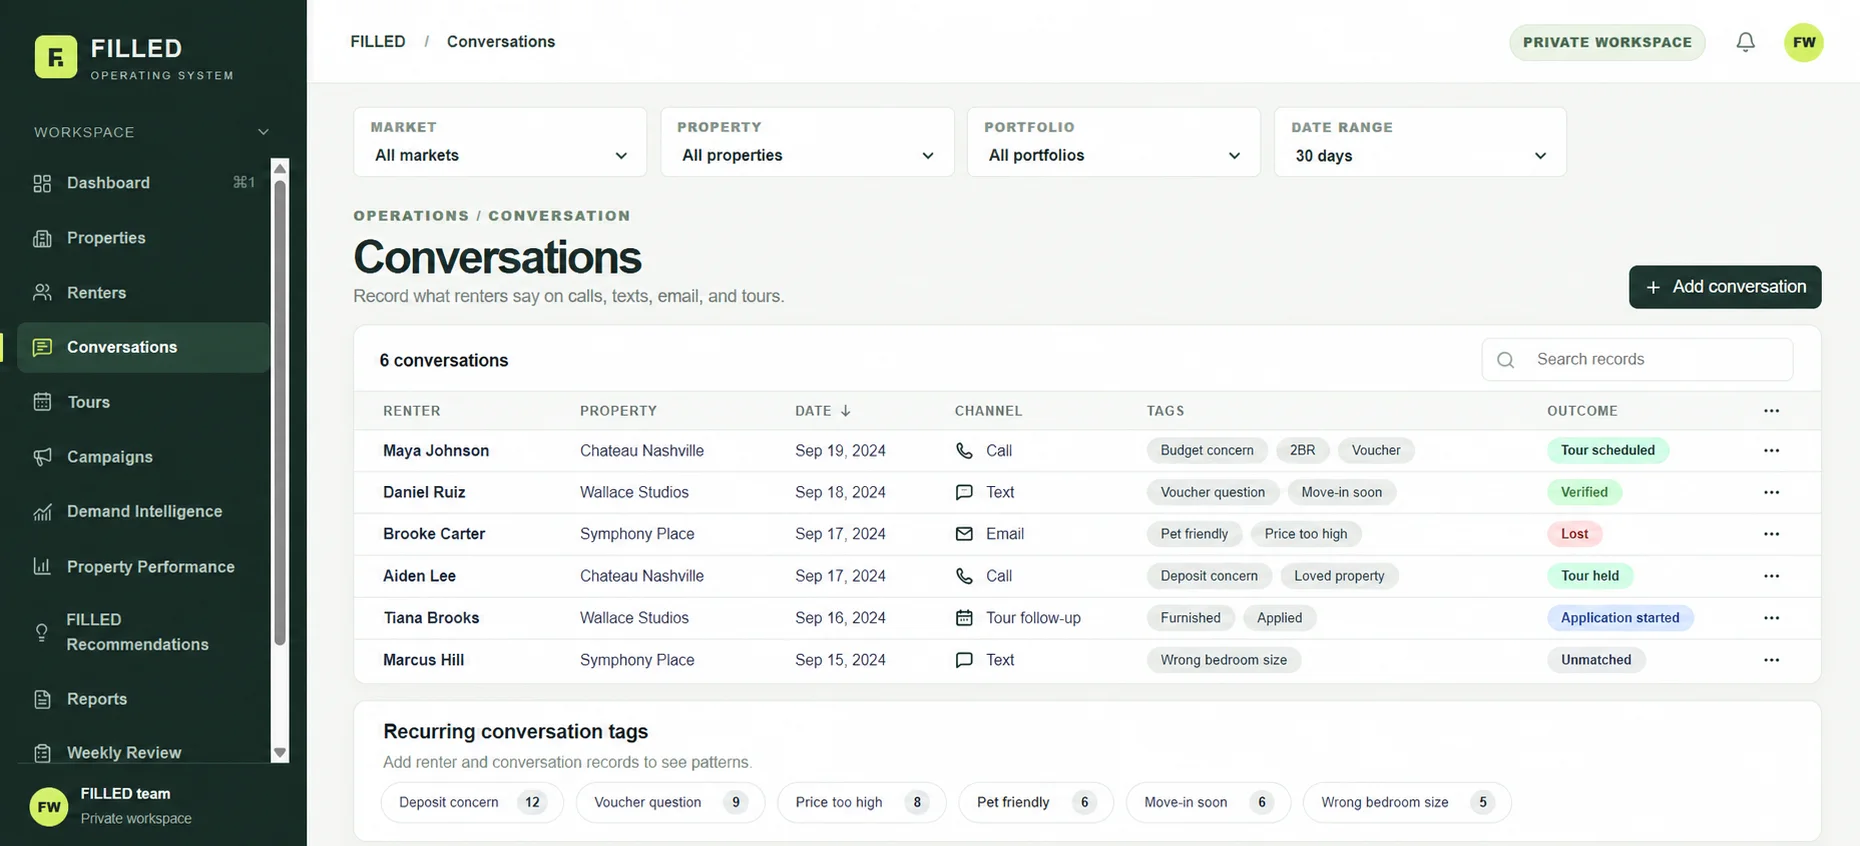
Task: Click the Dashboard grid icon
Action: [x=42, y=183]
